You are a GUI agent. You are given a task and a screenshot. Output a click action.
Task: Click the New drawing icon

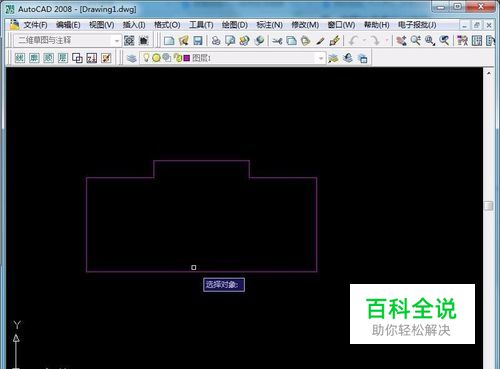pos(169,41)
